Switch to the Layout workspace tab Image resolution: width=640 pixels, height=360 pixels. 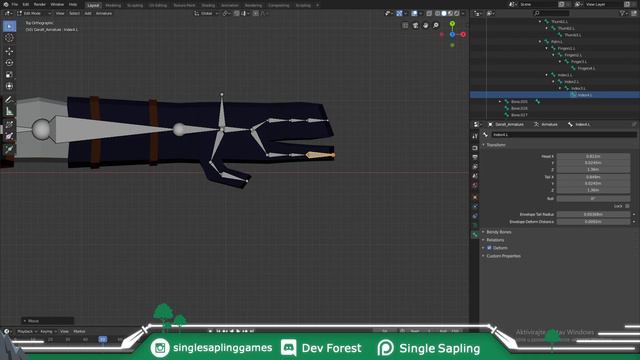(x=93, y=5)
